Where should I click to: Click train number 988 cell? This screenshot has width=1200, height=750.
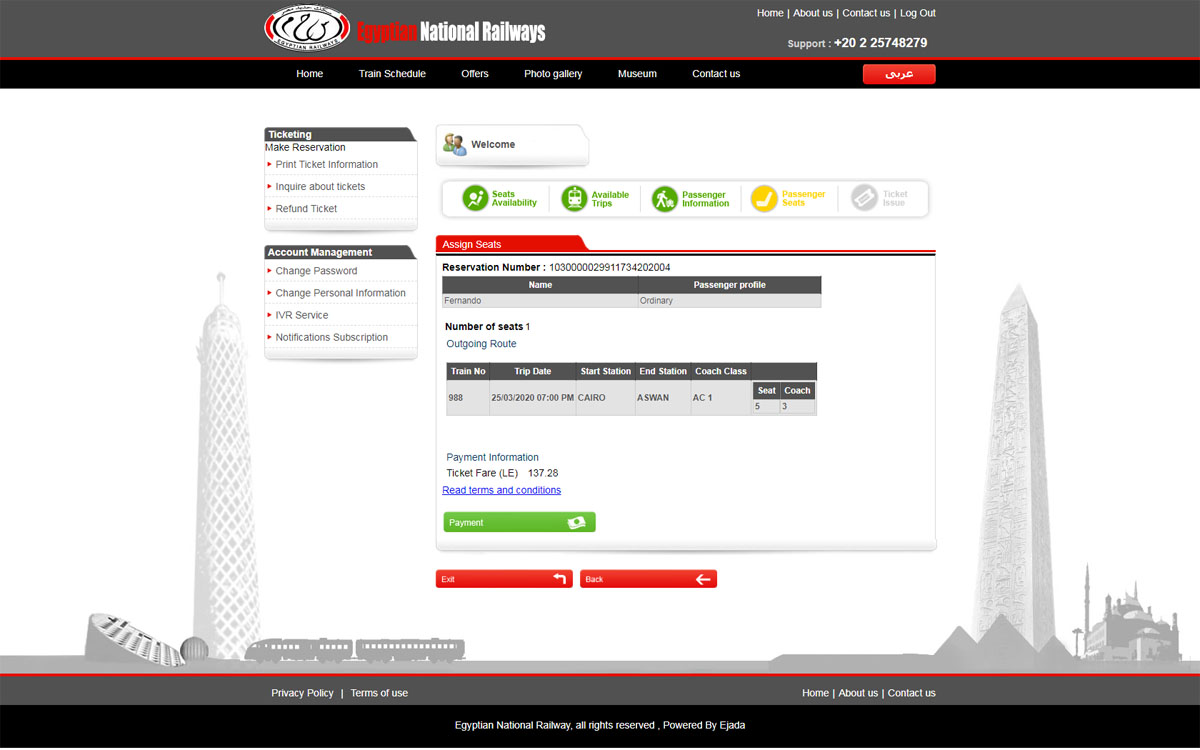pos(468,397)
